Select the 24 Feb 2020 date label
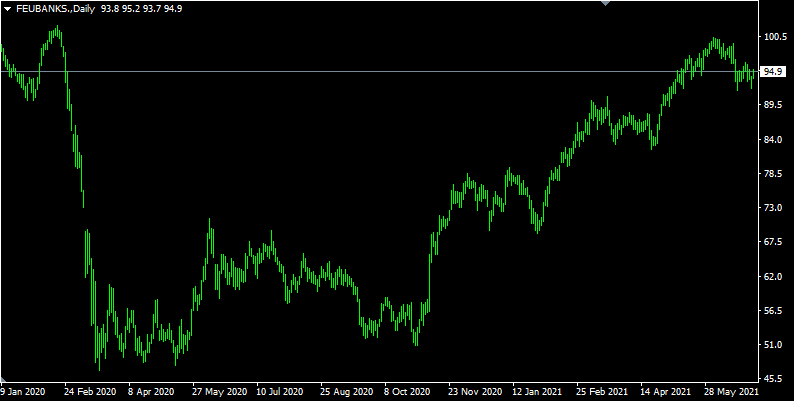794x401 pixels. coord(90,392)
